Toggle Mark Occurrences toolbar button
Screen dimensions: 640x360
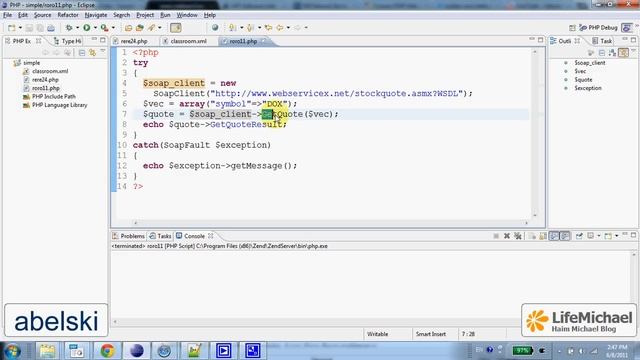click(176, 28)
